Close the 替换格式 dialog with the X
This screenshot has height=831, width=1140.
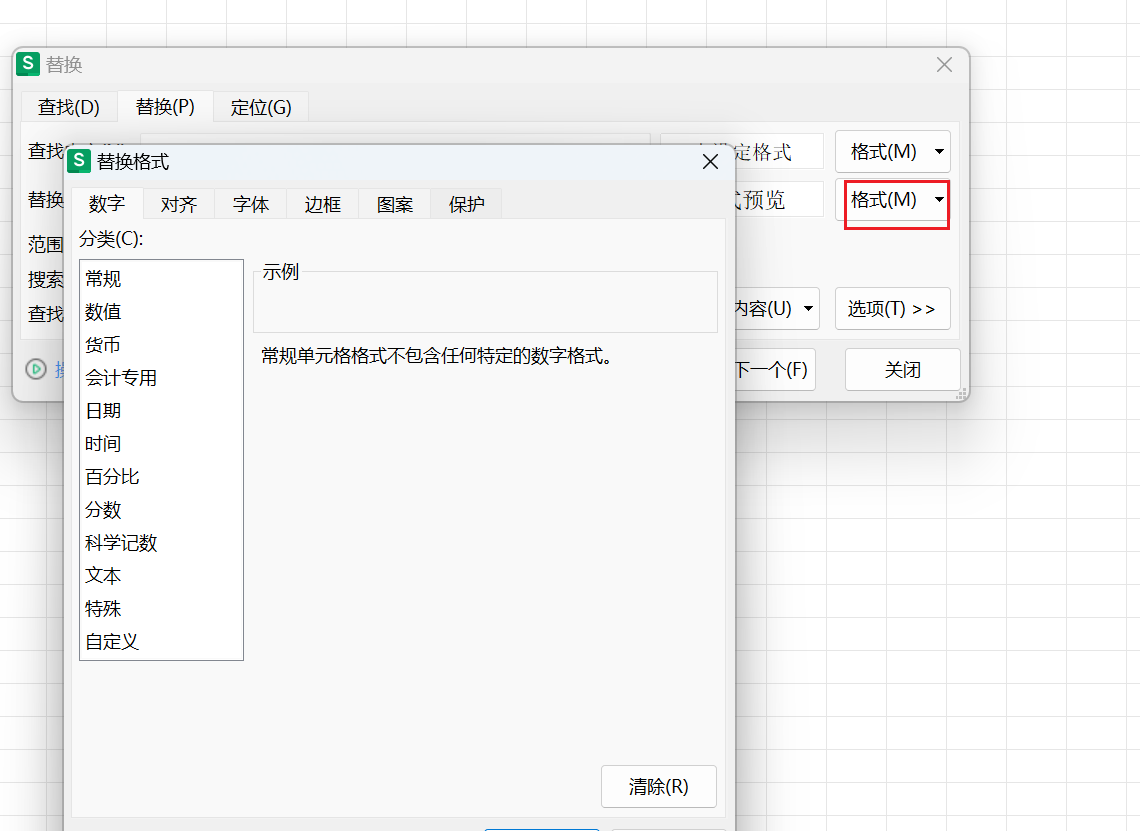(x=710, y=162)
